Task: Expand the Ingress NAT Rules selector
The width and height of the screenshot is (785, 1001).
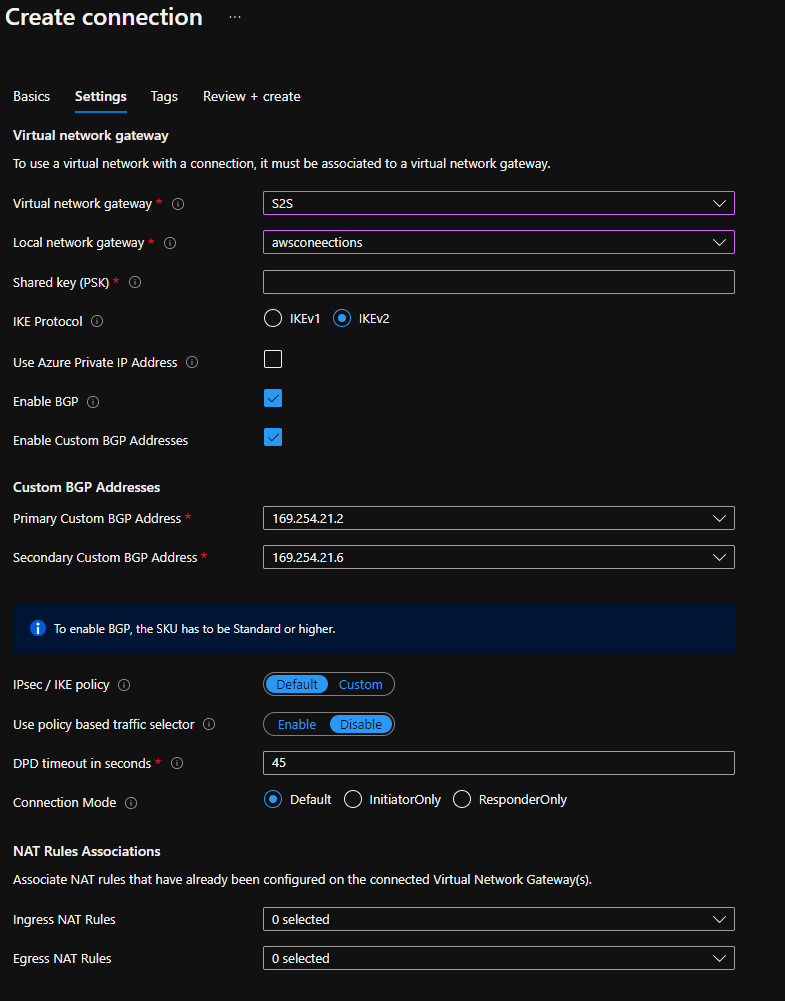Action: pos(719,918)
